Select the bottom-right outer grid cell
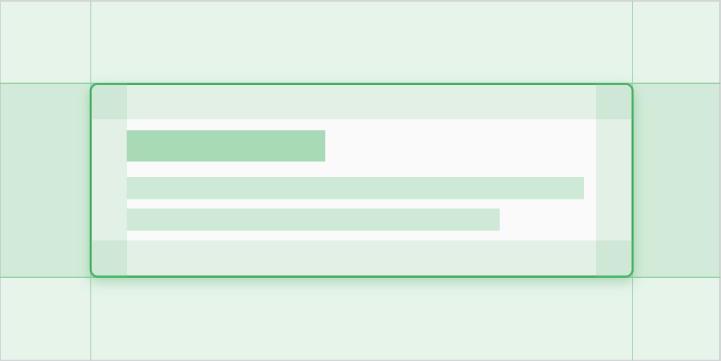 (676, 319)
